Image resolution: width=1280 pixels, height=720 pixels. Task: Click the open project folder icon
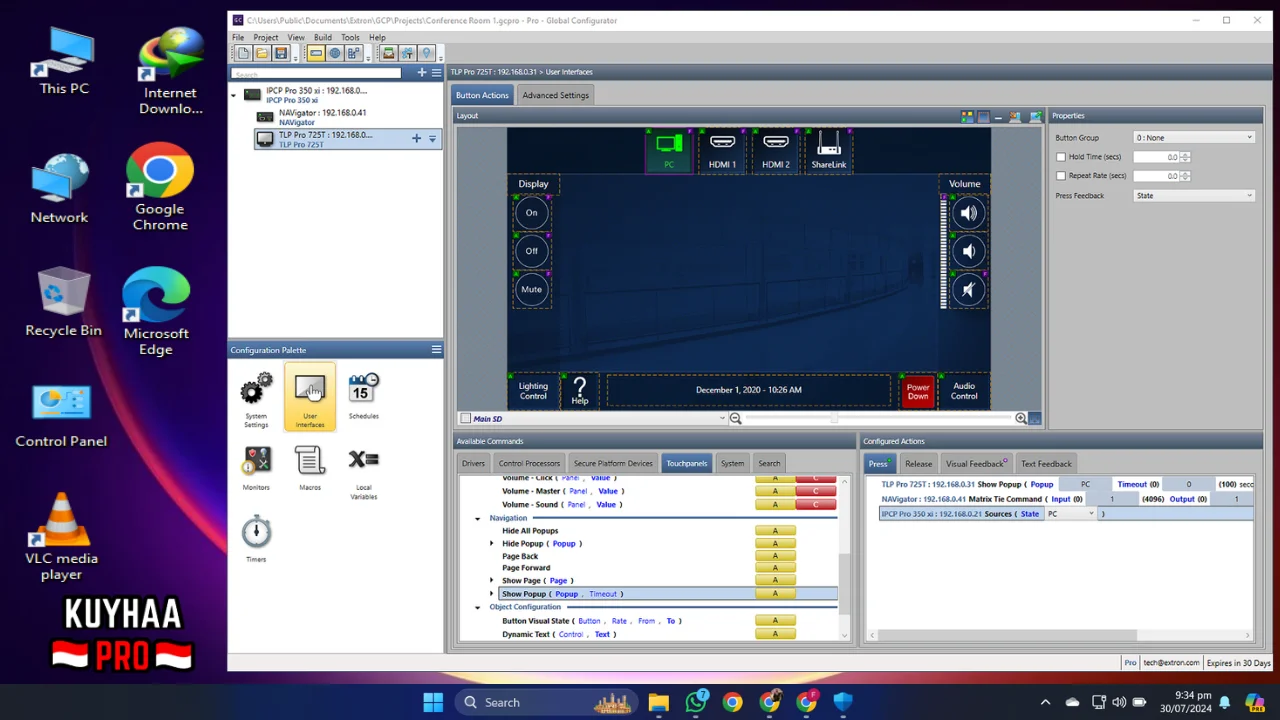(x=262, y=53)
